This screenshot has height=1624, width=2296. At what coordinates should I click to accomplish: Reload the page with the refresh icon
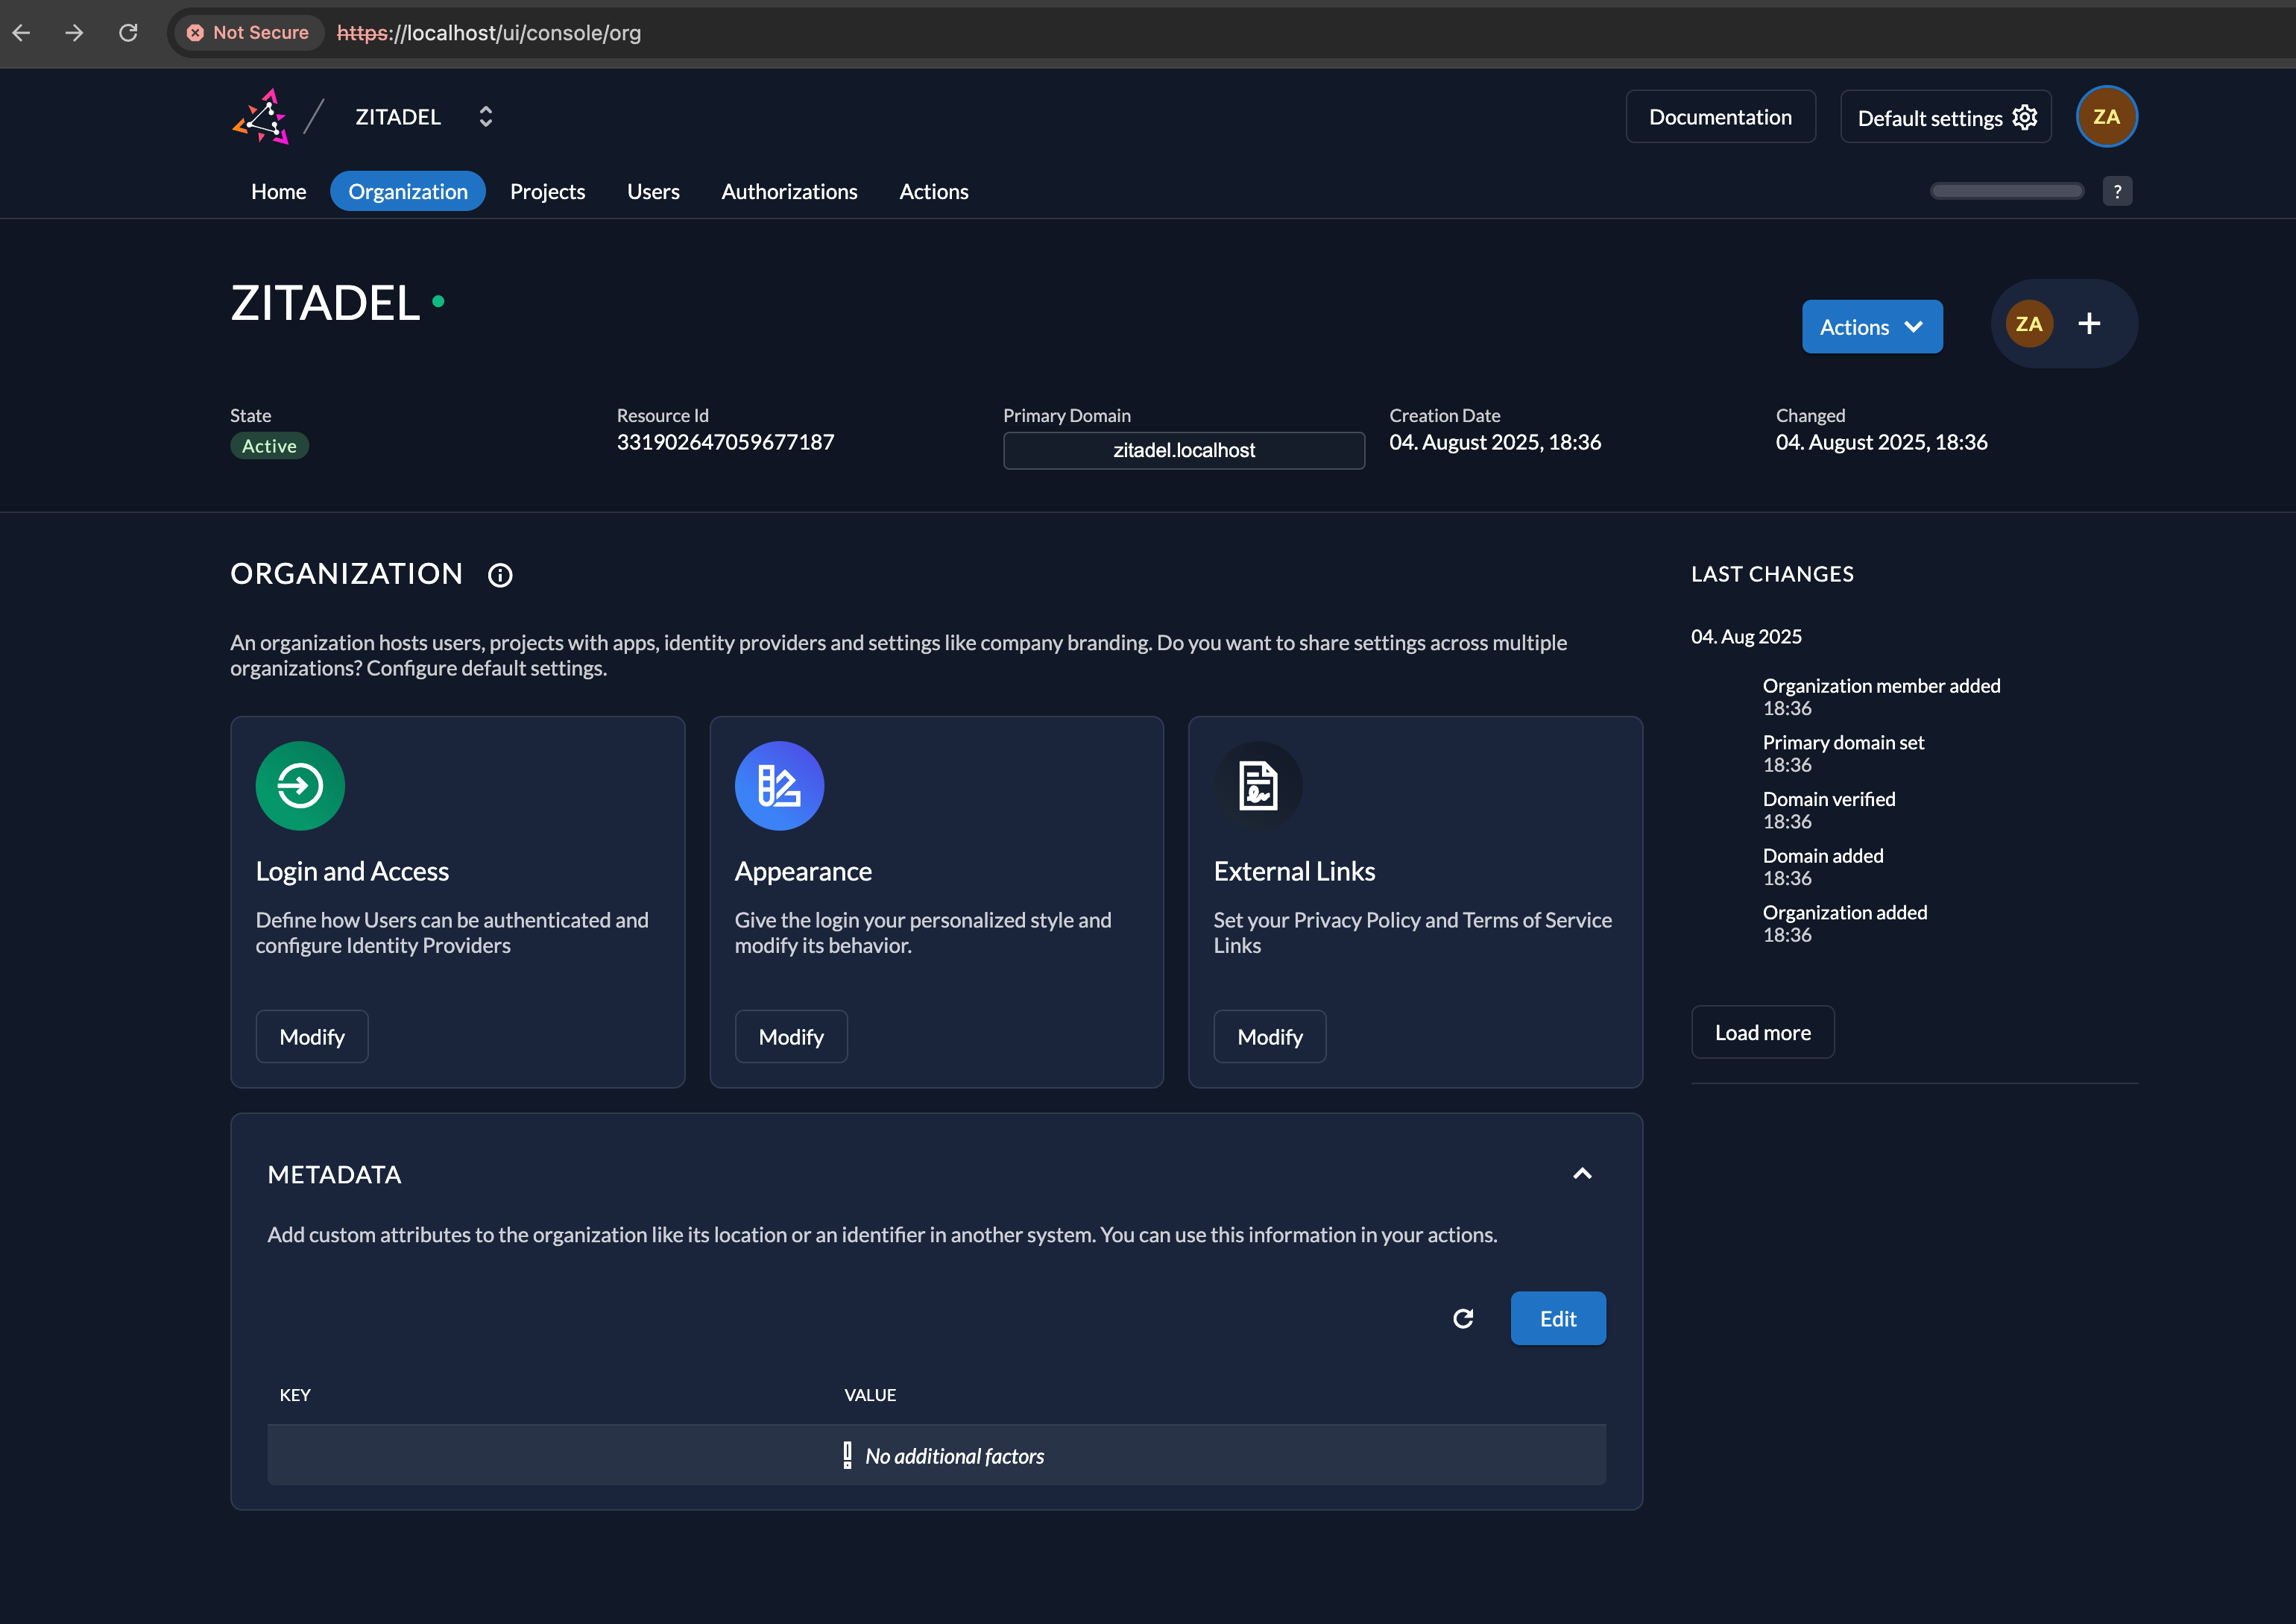[128, 33]
